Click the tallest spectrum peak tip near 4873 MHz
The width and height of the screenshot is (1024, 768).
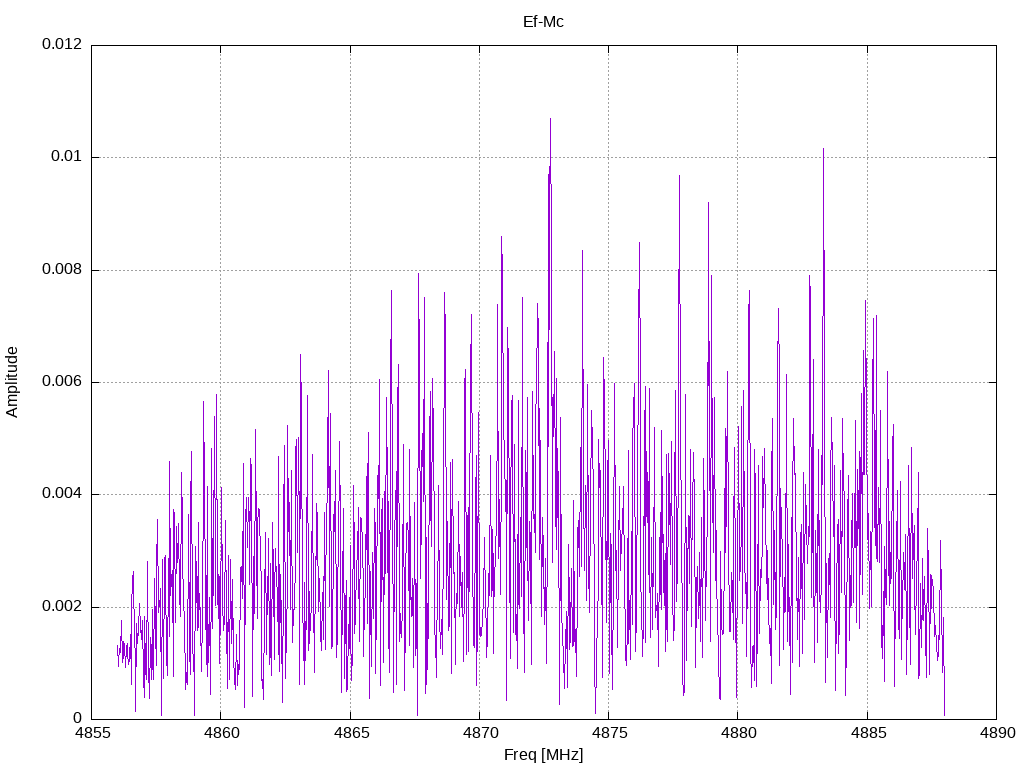coord(550,119)
